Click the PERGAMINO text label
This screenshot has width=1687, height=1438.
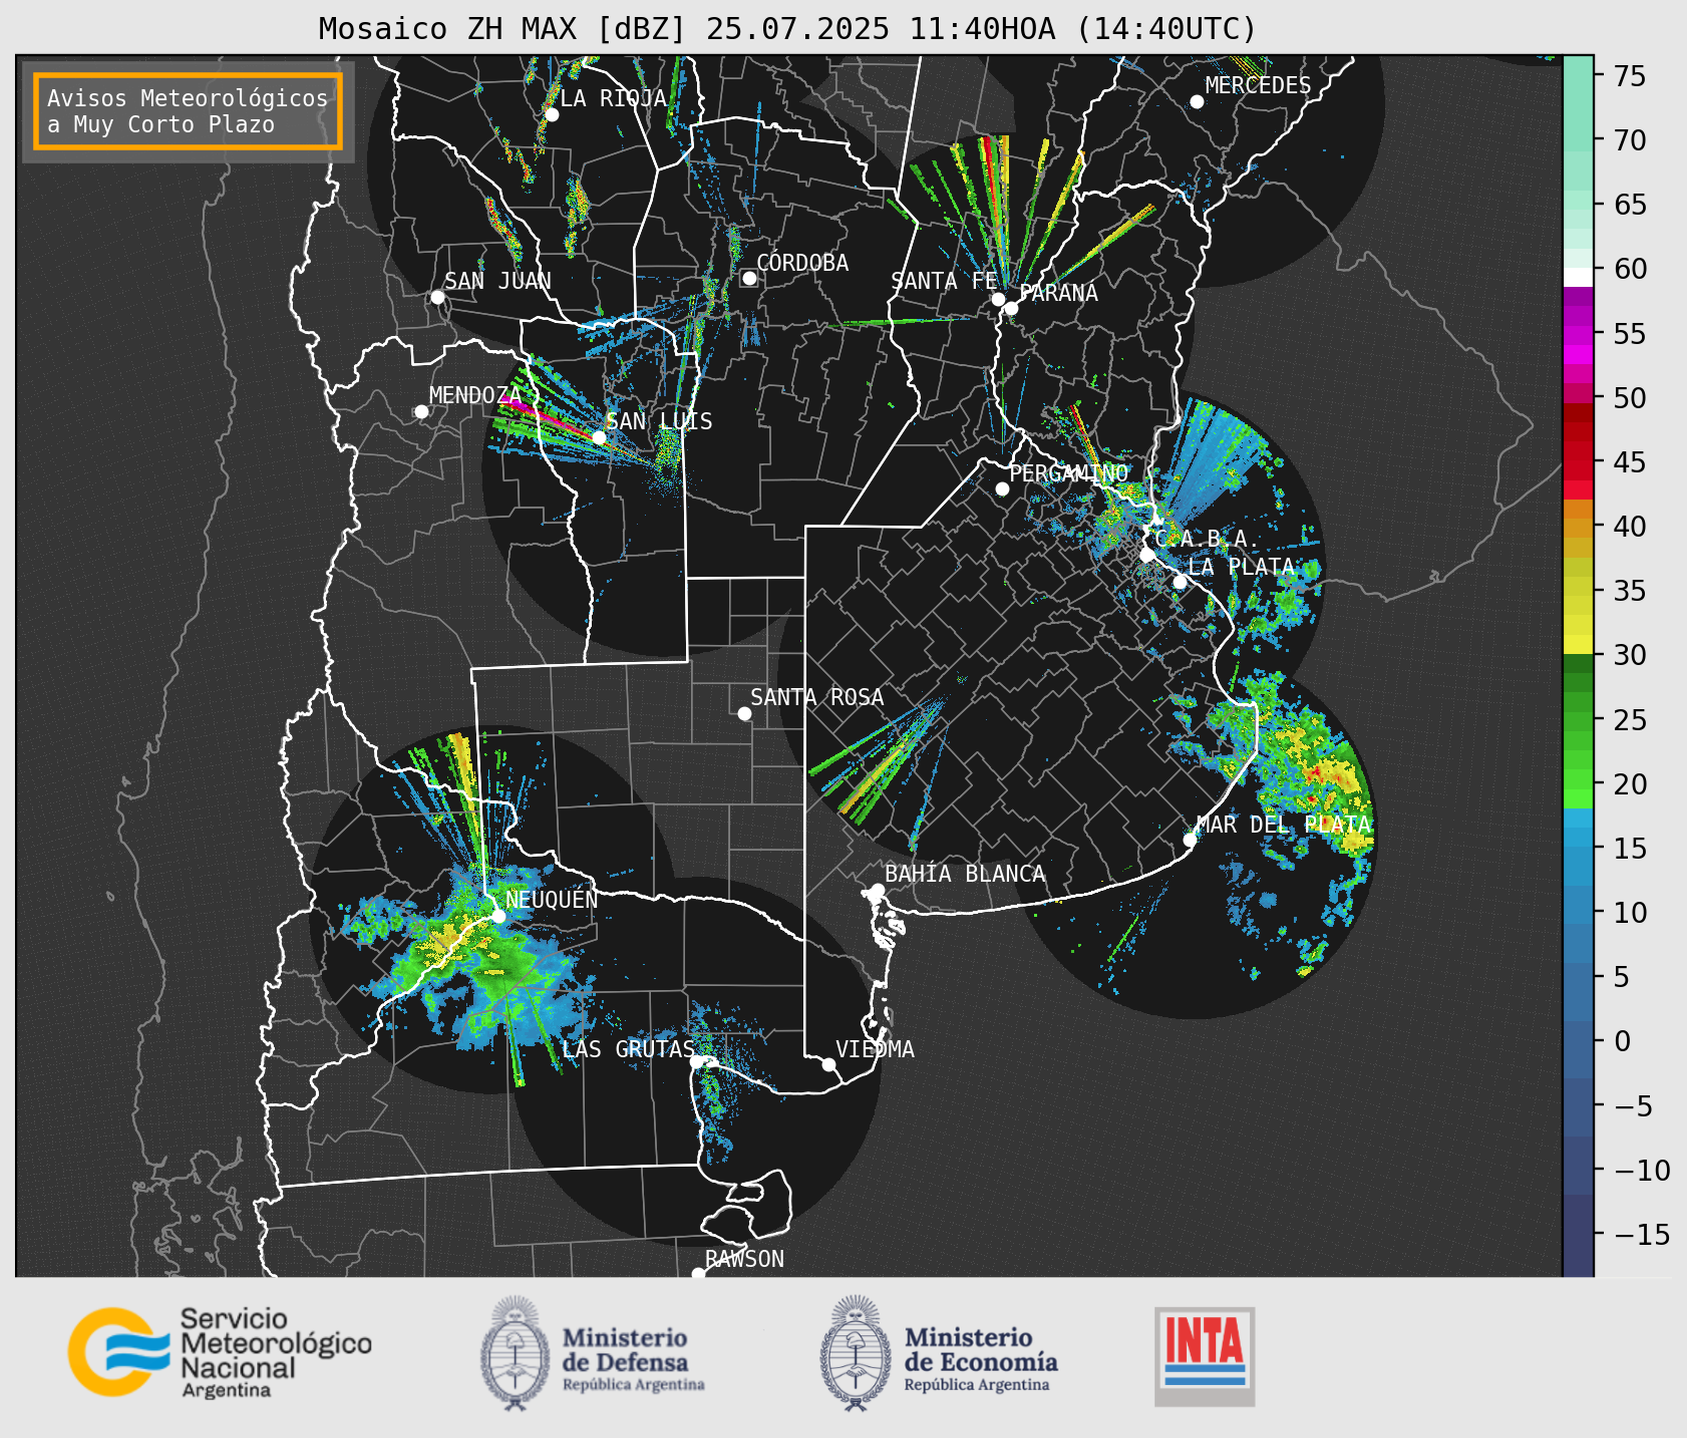click(1069, 473)
